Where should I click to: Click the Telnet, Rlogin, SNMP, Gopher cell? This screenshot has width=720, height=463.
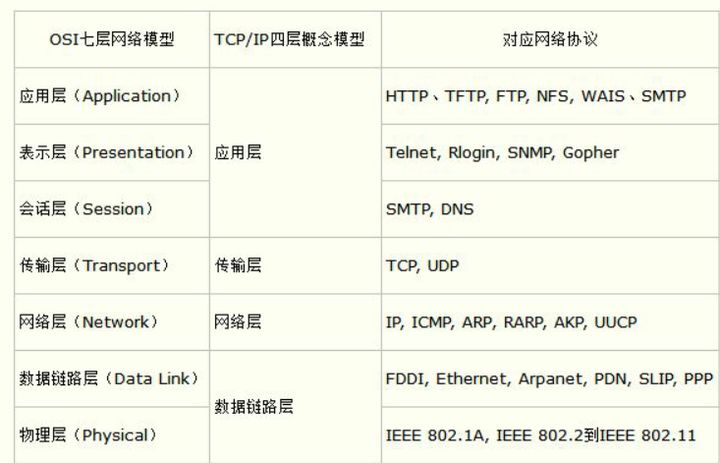(x=502, y=153)
